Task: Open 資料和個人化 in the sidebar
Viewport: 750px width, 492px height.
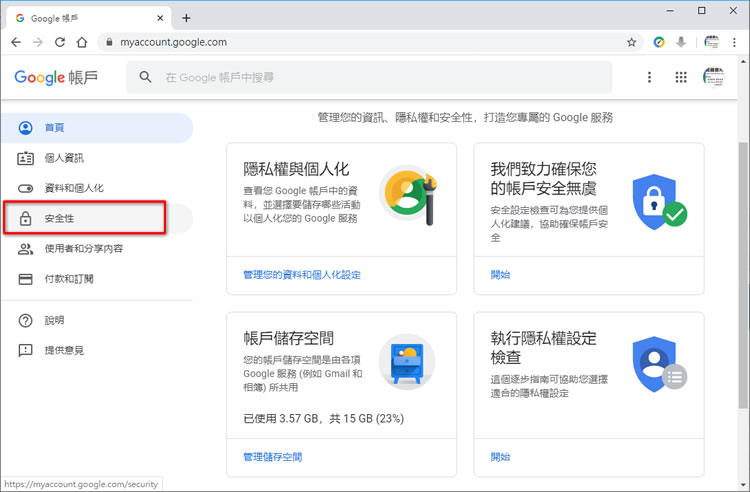Action: pyautogui.click(x=97, y=188)
